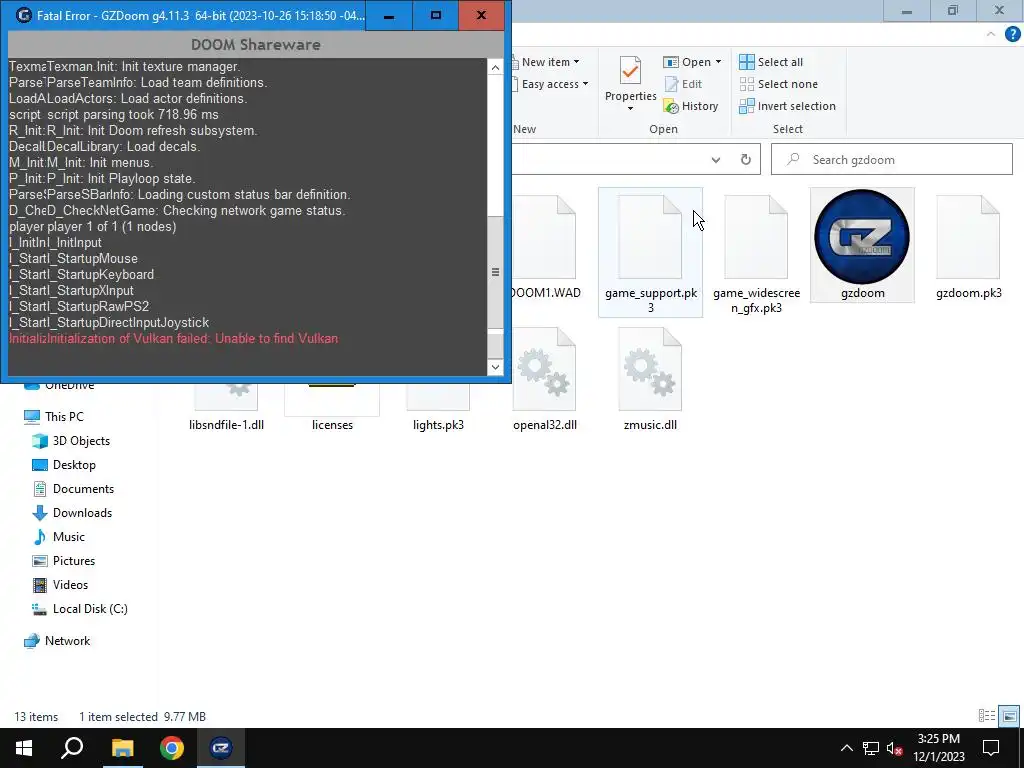The image size is (1024, 768).
Task: Select the zmusic.dll file
Action: [x=650, y=379]
